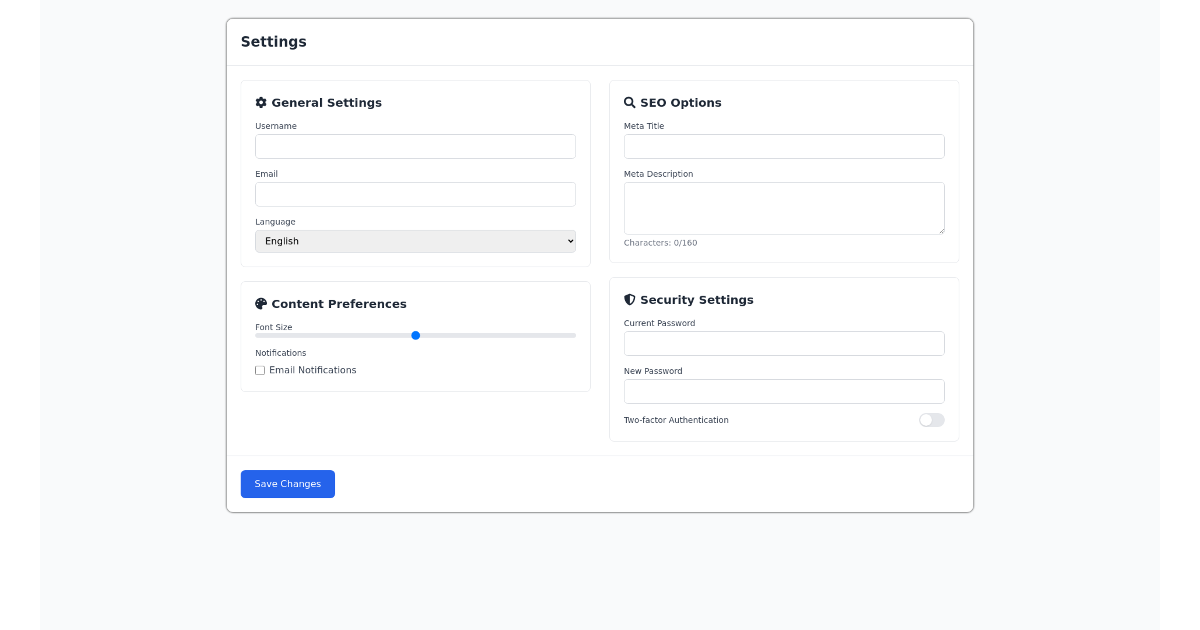1200x630 pixels.
Task: Adjust the Font Size slider handle
Action: (415, 335)
